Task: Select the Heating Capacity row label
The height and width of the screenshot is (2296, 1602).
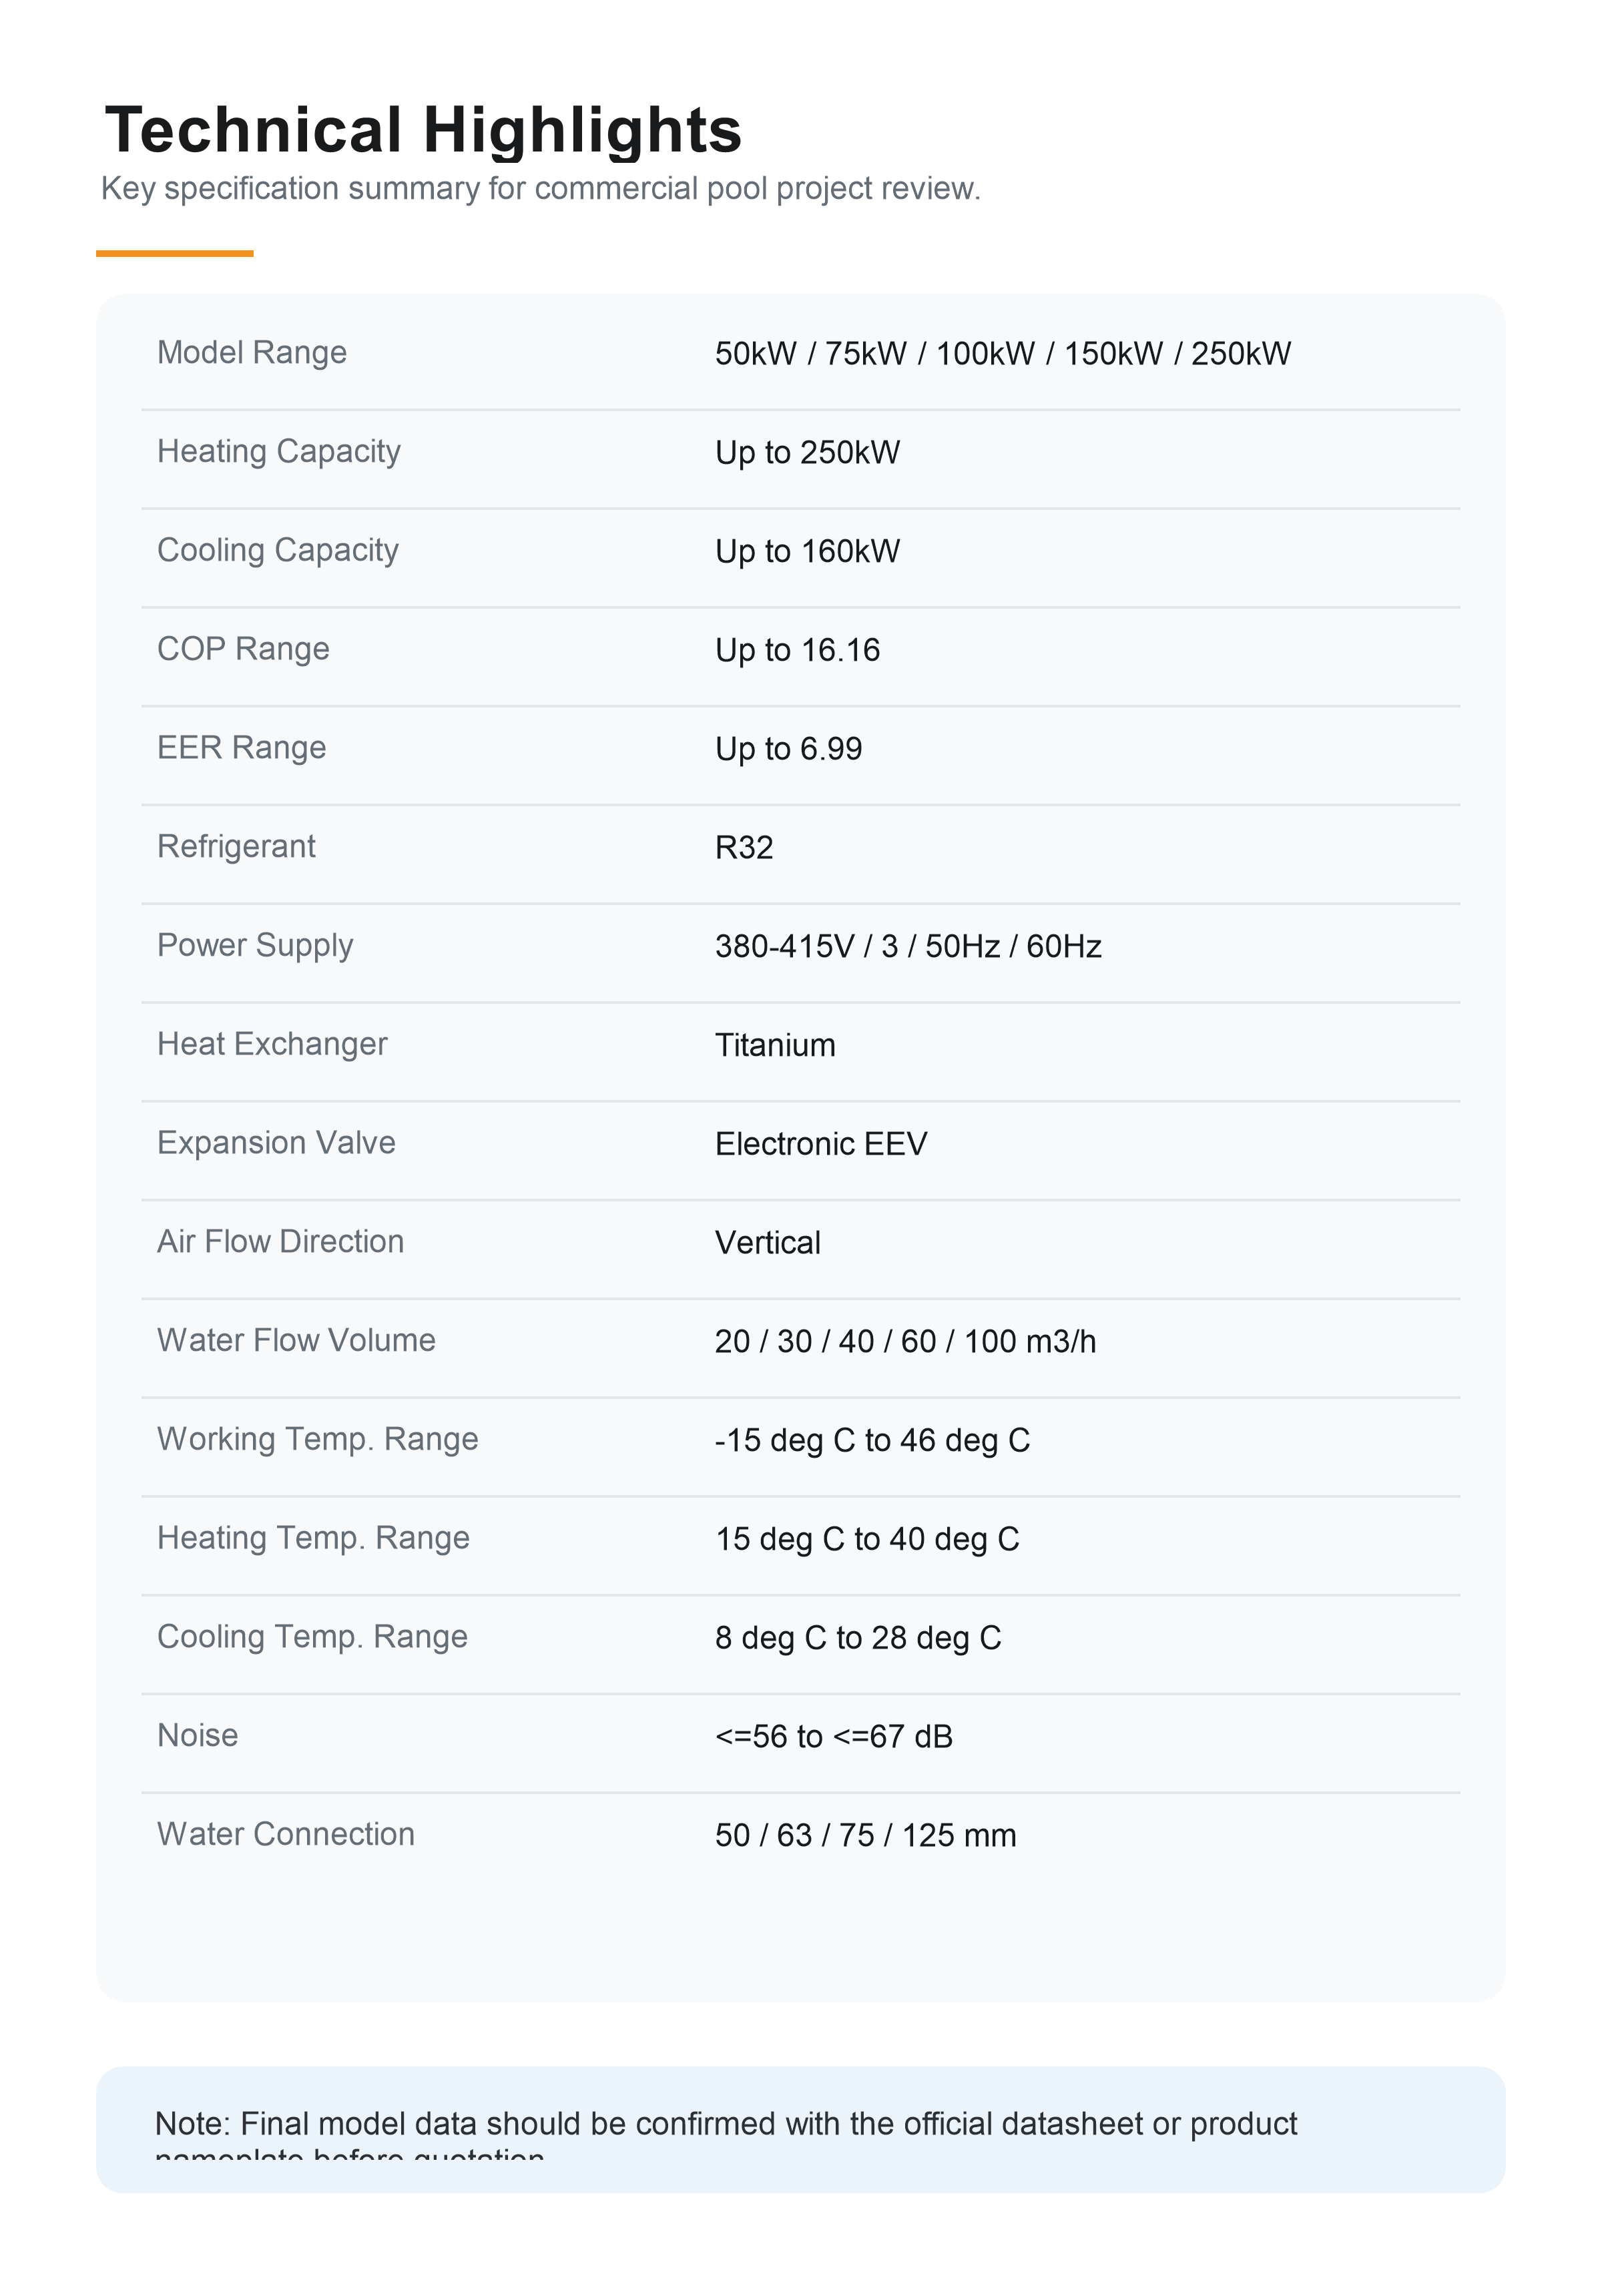Action: (x=279, y=451)
